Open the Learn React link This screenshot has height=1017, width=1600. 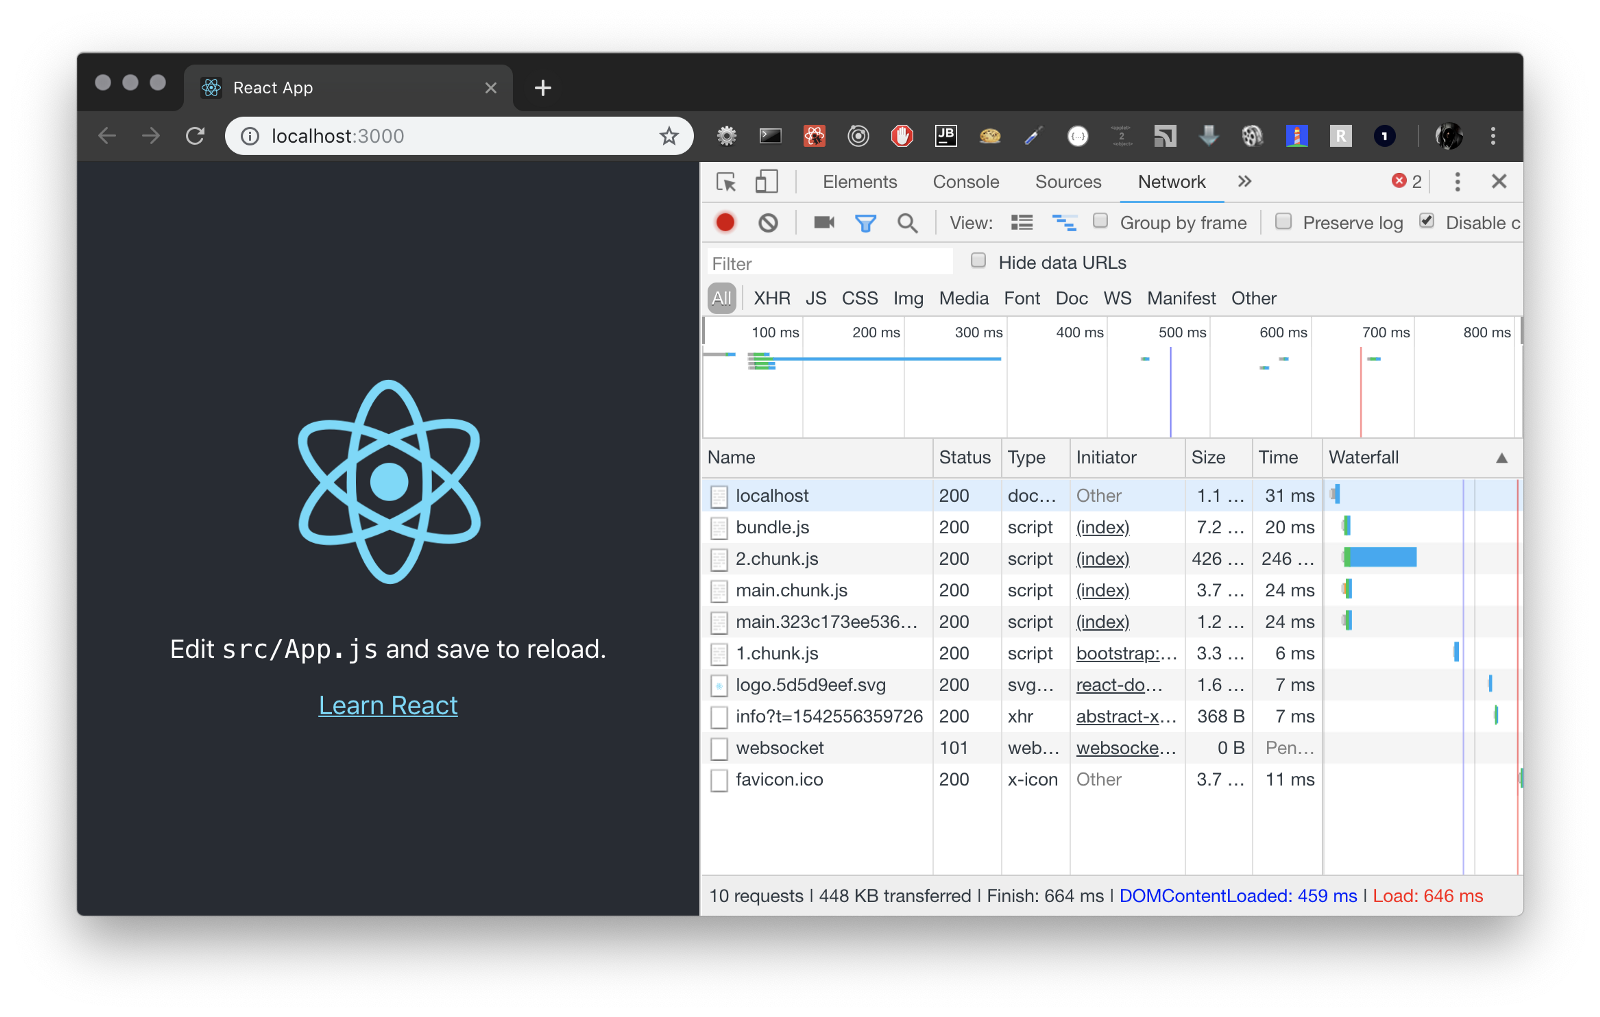pyautogui.click(x=388, y=706)
